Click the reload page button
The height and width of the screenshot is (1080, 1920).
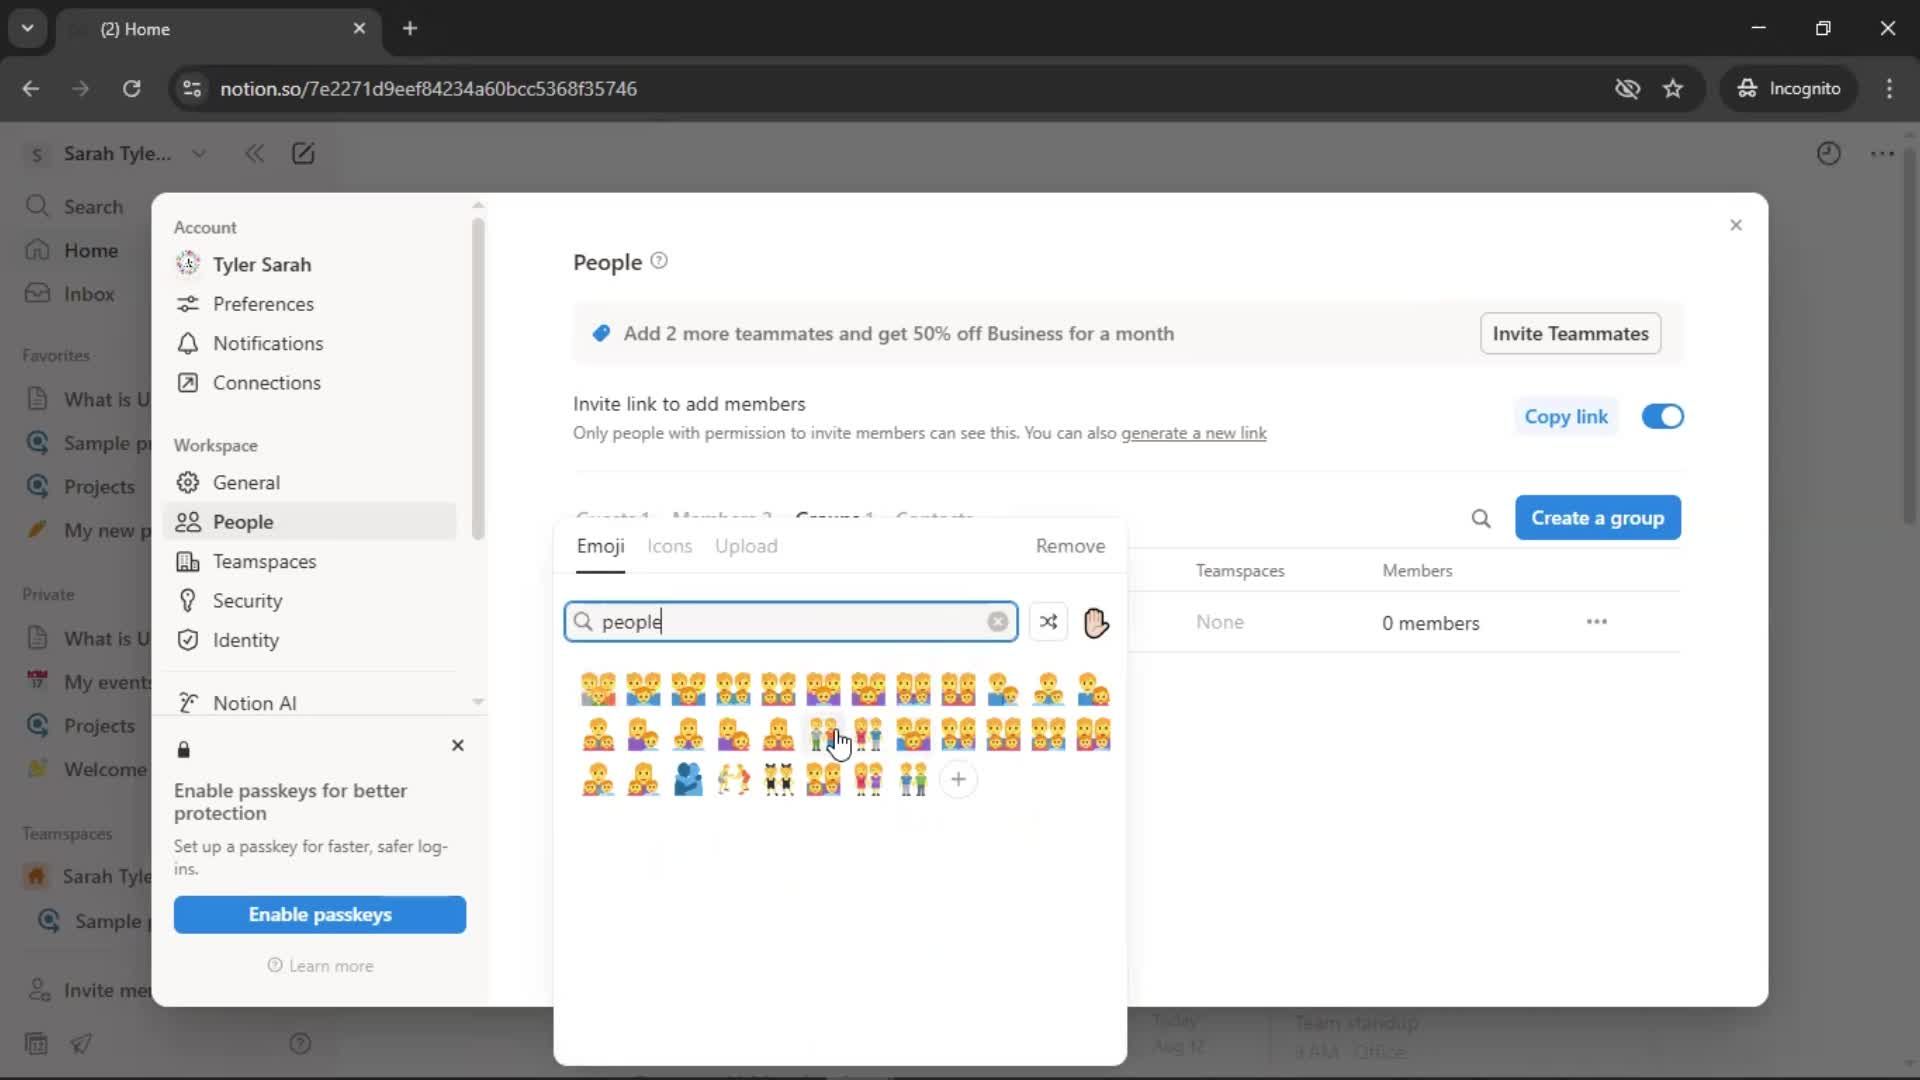pos(131,88)
